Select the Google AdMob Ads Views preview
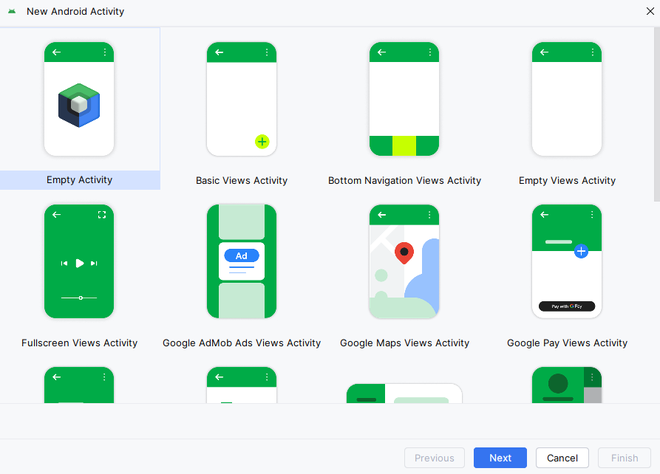This screenshot has height=474, width=660. point(242,261)
